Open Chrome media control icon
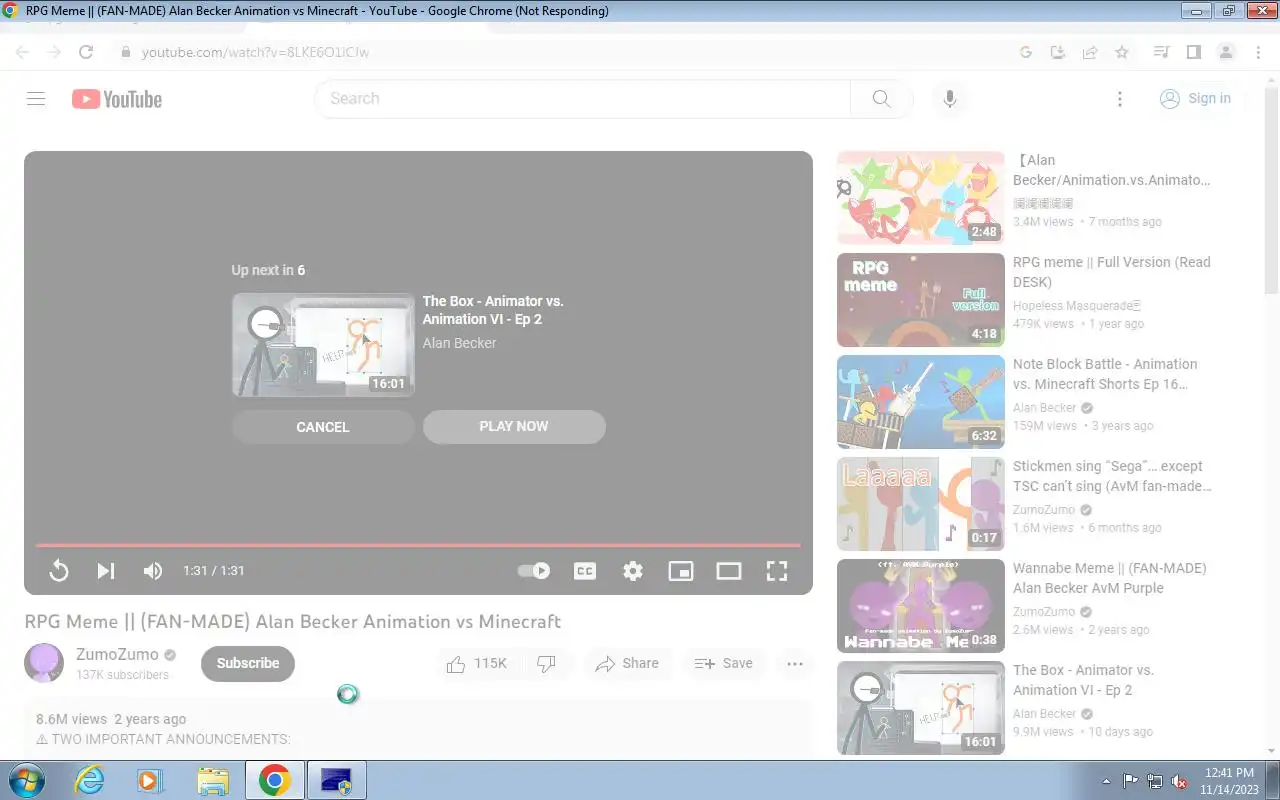Image resolution: width=1280 pixels, height=800 pixels. click(1161, 52)
